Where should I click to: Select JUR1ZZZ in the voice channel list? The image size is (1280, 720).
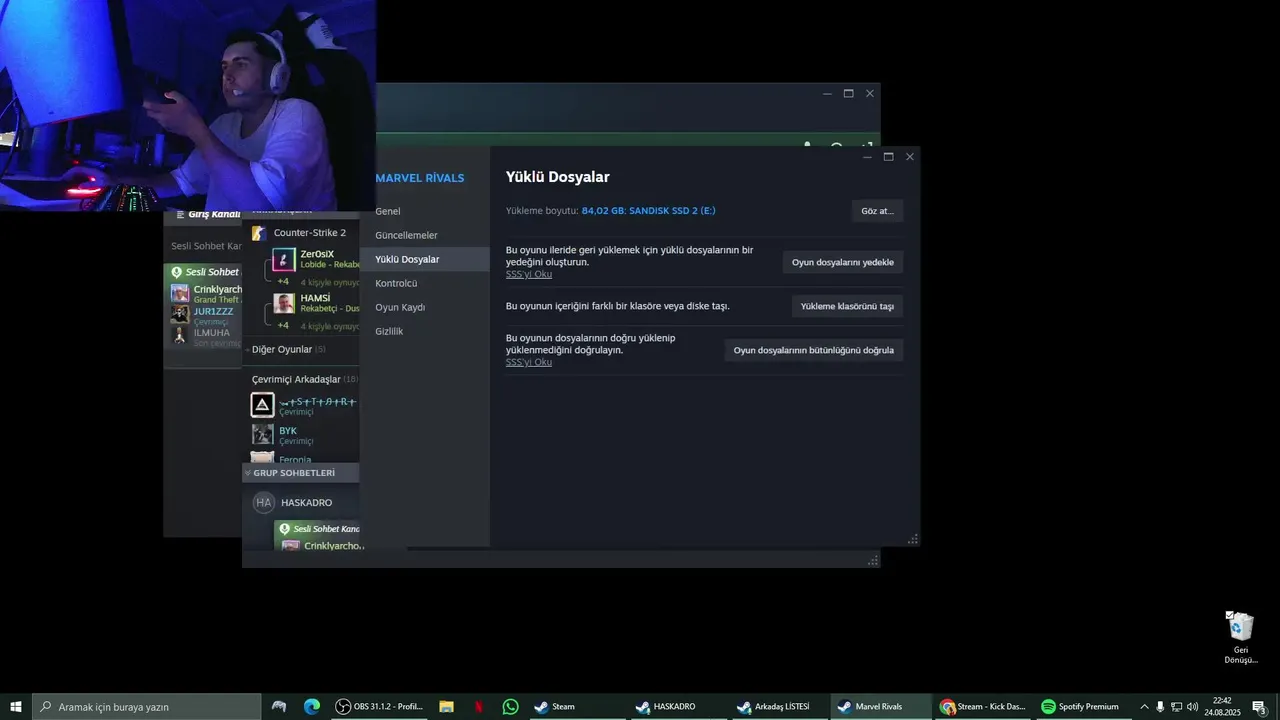(x=213, y=311)
